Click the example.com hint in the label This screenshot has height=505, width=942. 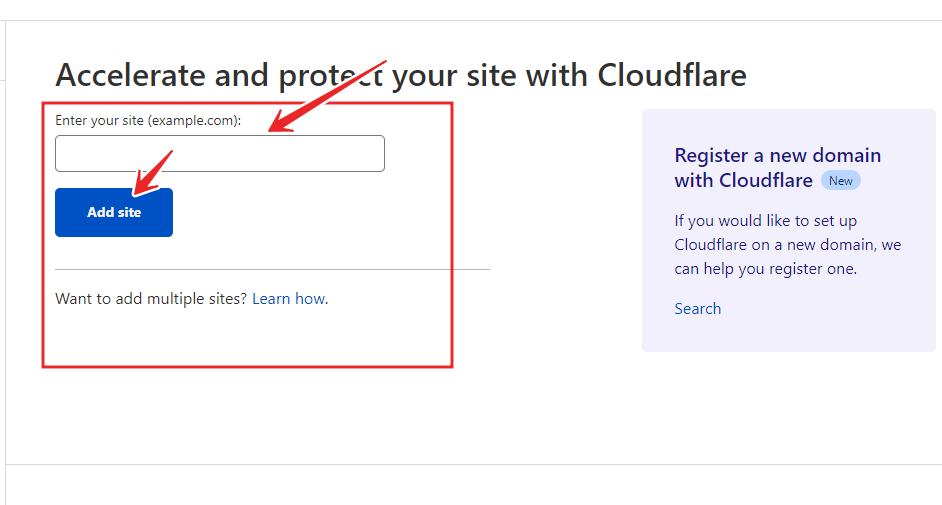[193, 120]
